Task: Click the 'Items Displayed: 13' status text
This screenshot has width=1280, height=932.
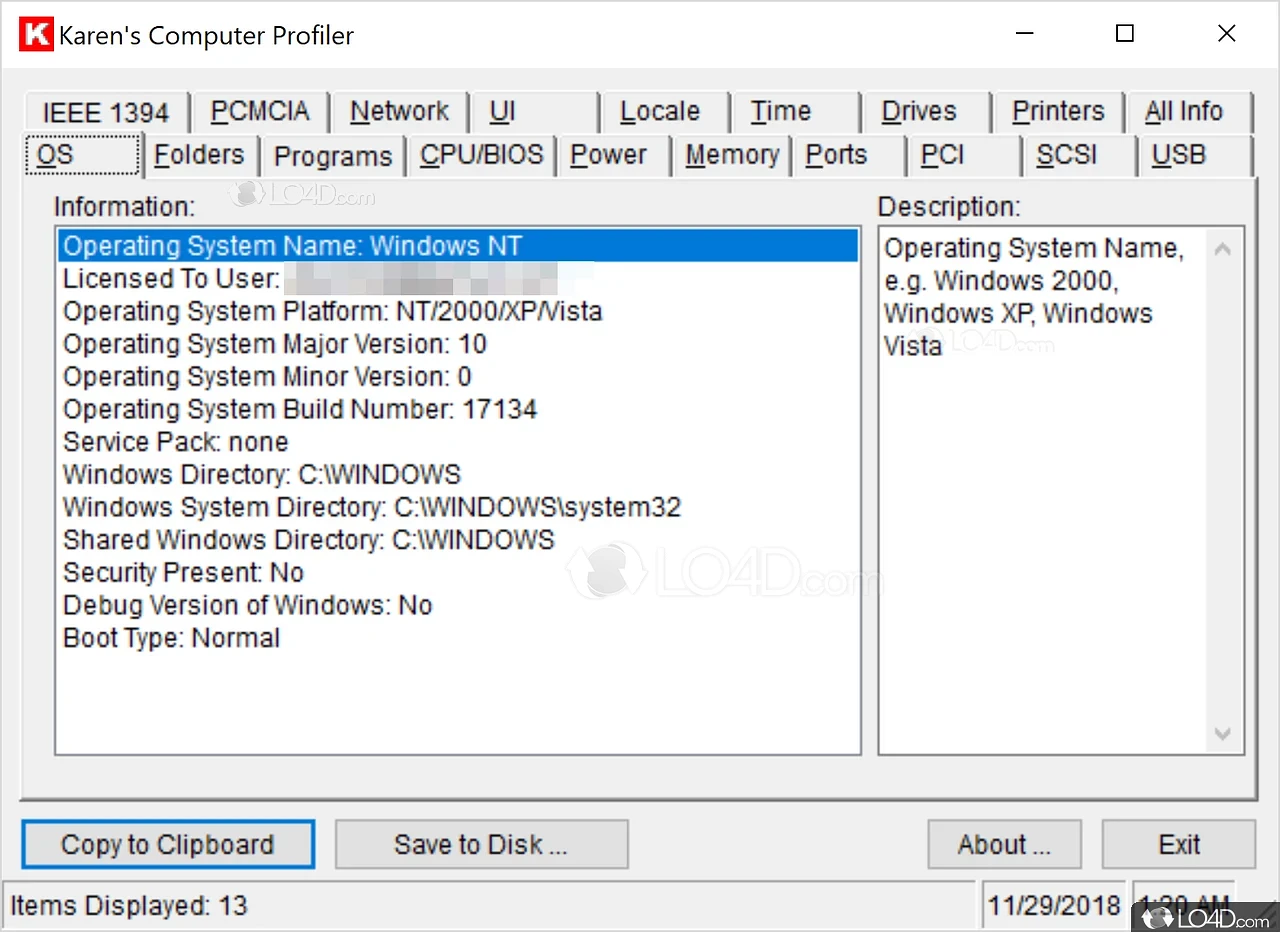Action: pyautogui.click(x=129, y=906)
